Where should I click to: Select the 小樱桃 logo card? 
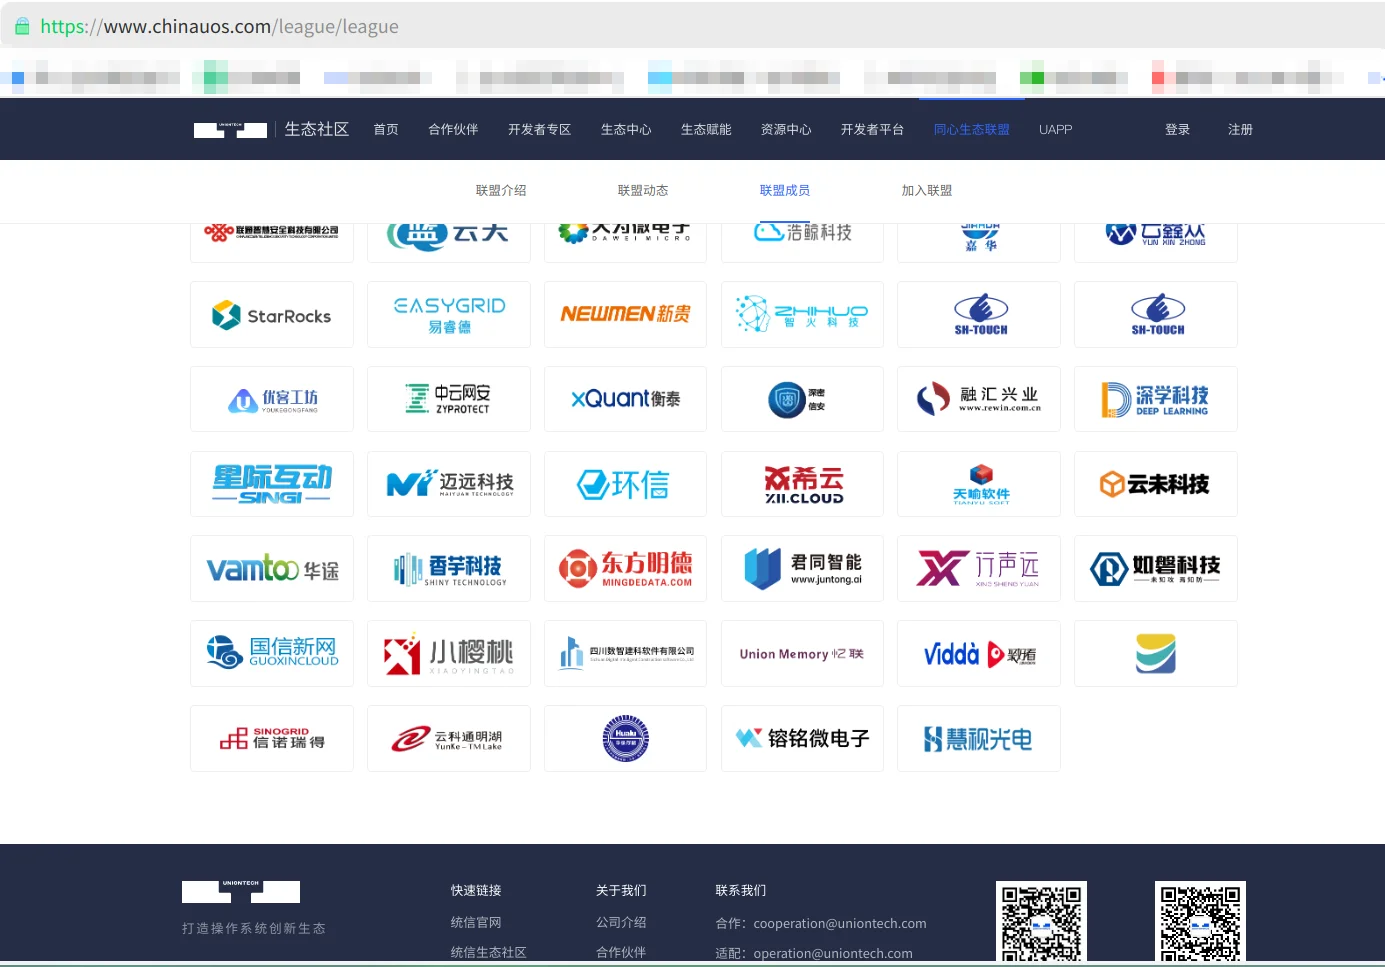click(x=449, y=653)
